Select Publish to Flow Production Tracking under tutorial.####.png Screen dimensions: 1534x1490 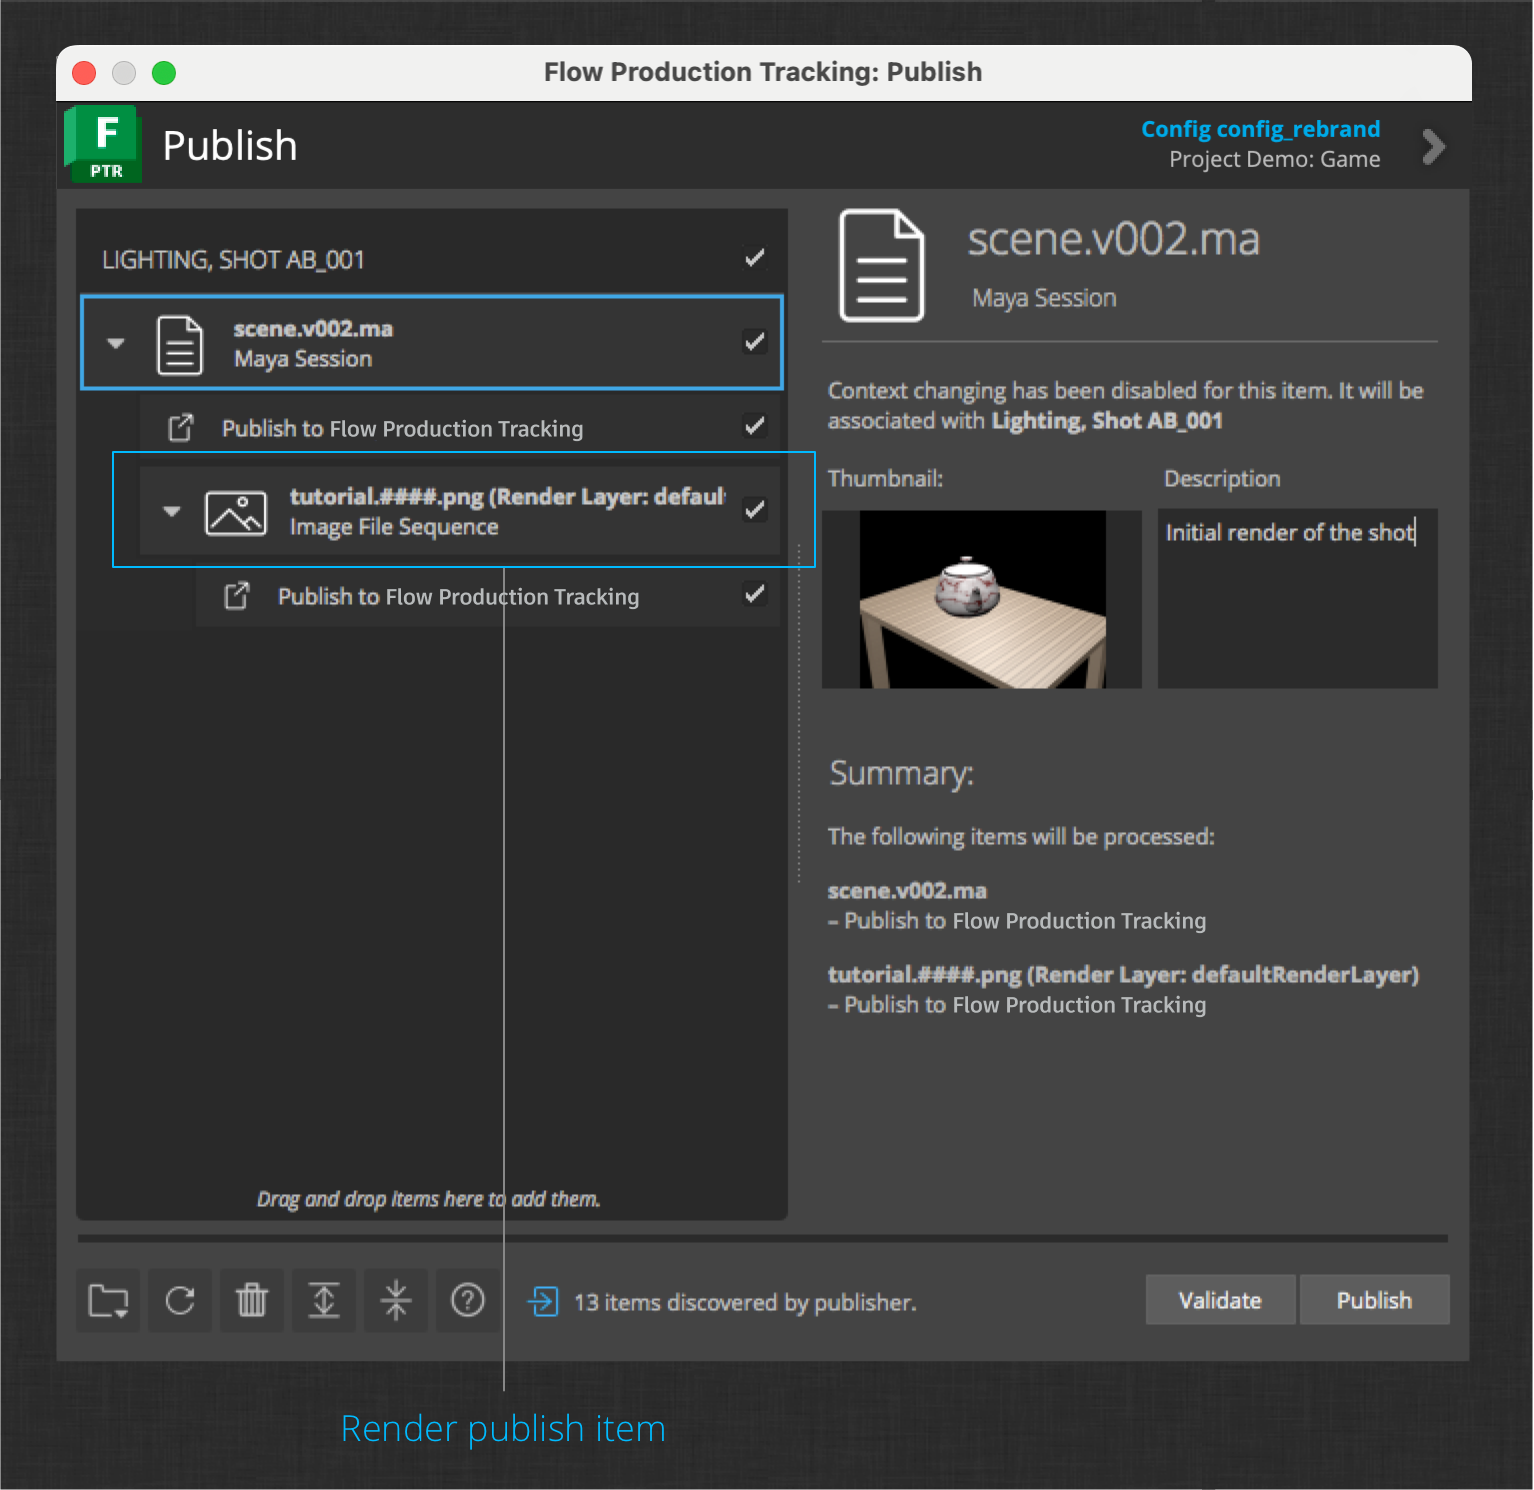[x=488, y=596]
